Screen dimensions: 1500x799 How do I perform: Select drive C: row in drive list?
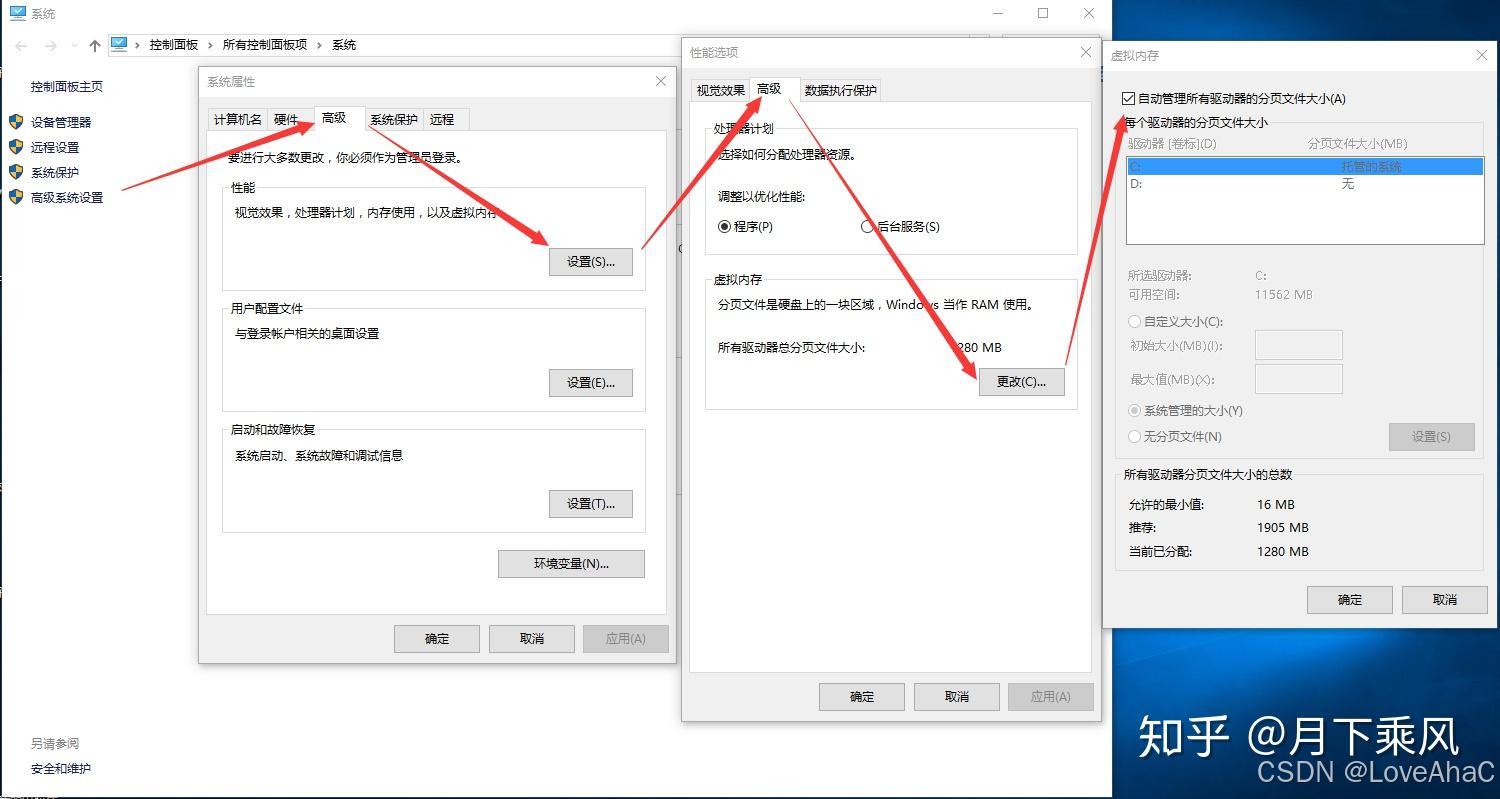tap(1305, 167)
